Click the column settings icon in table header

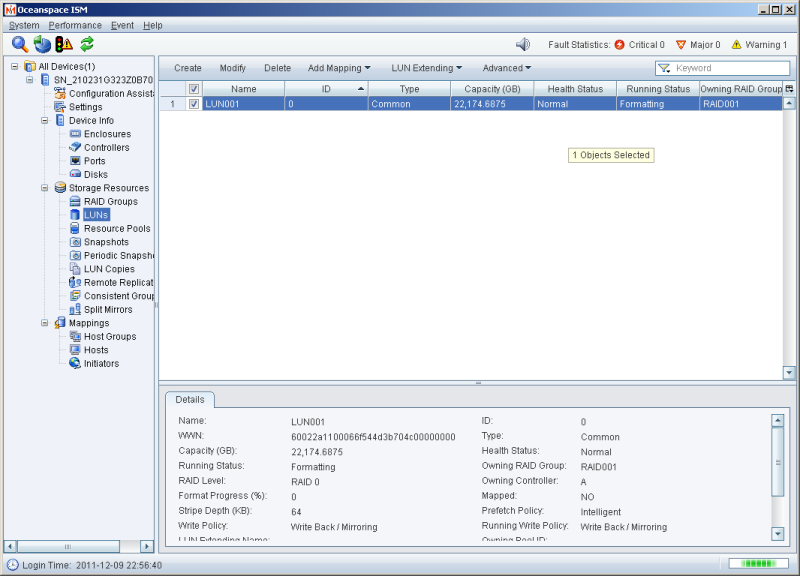(x=789, y=89)
